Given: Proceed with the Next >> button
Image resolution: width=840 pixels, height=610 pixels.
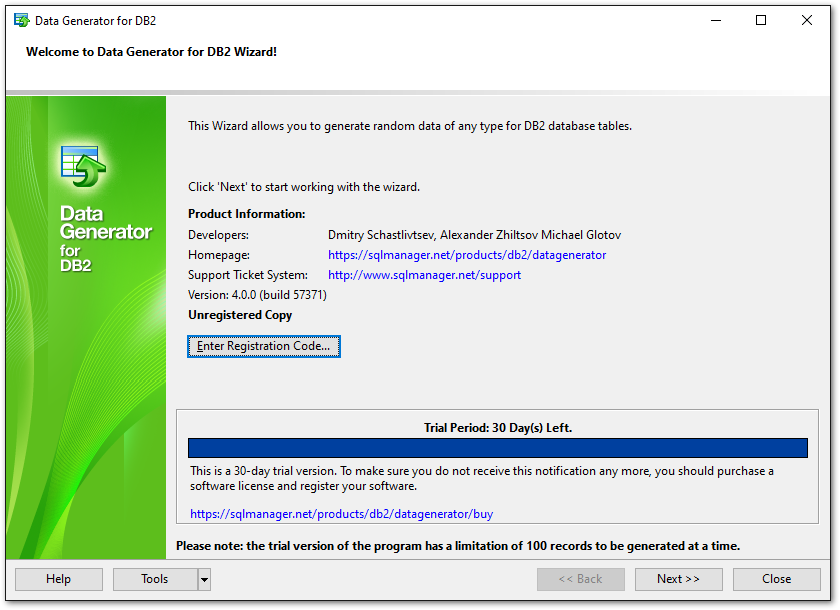Looking at the screenshot, I should click(678, 579).
